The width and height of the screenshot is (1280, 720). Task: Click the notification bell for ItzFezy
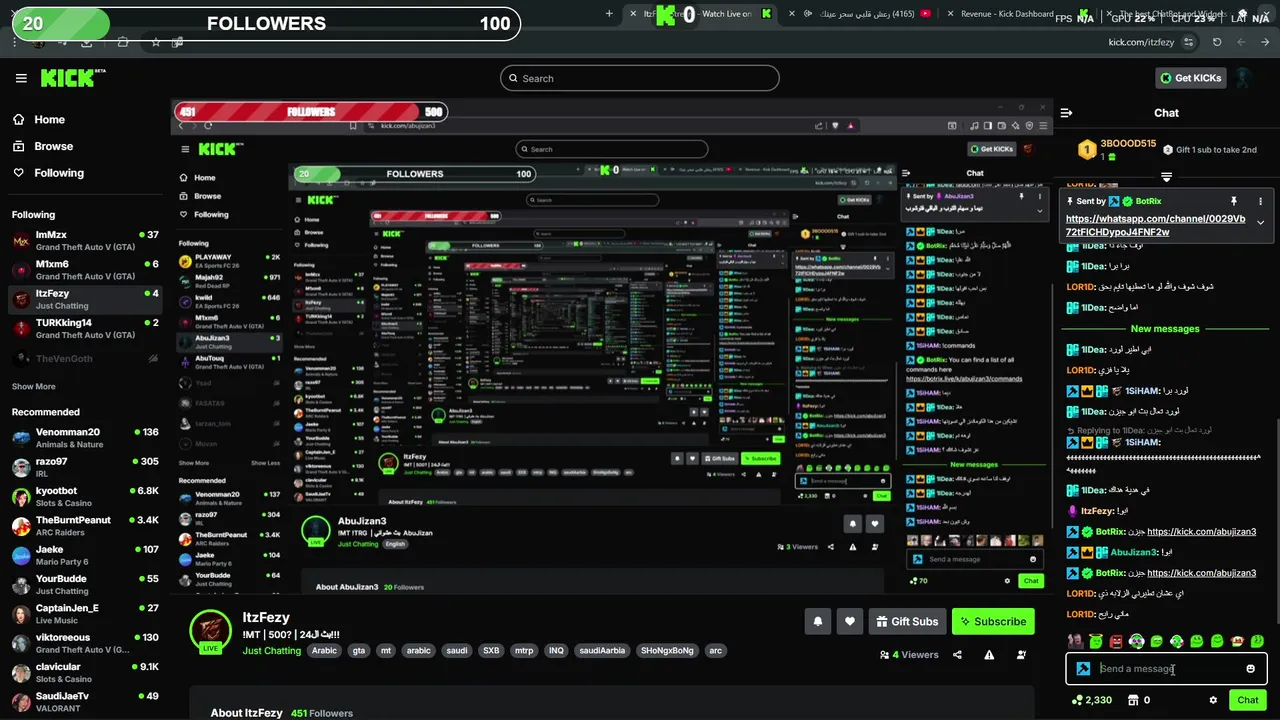click(x=817, y=621)
